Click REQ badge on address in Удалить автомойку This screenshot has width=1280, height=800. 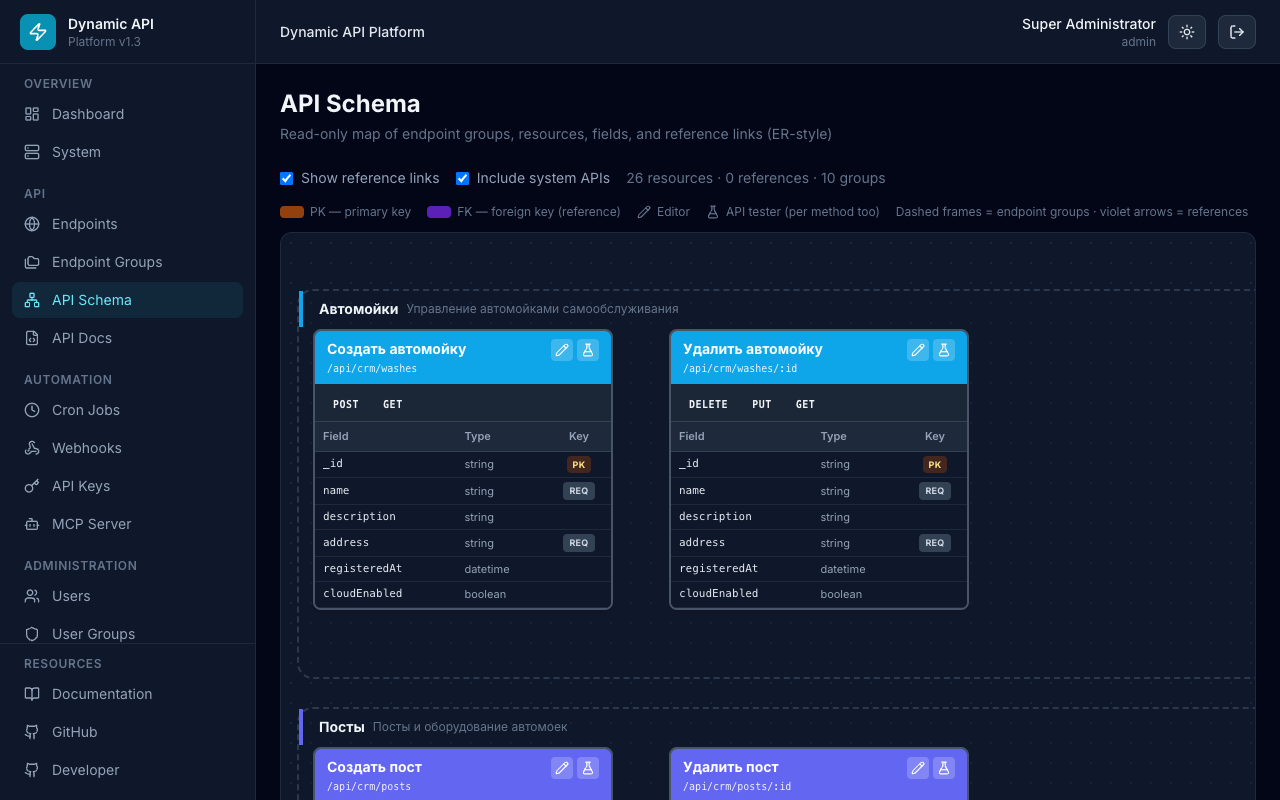pyautogui.click(x=935, y=543)
